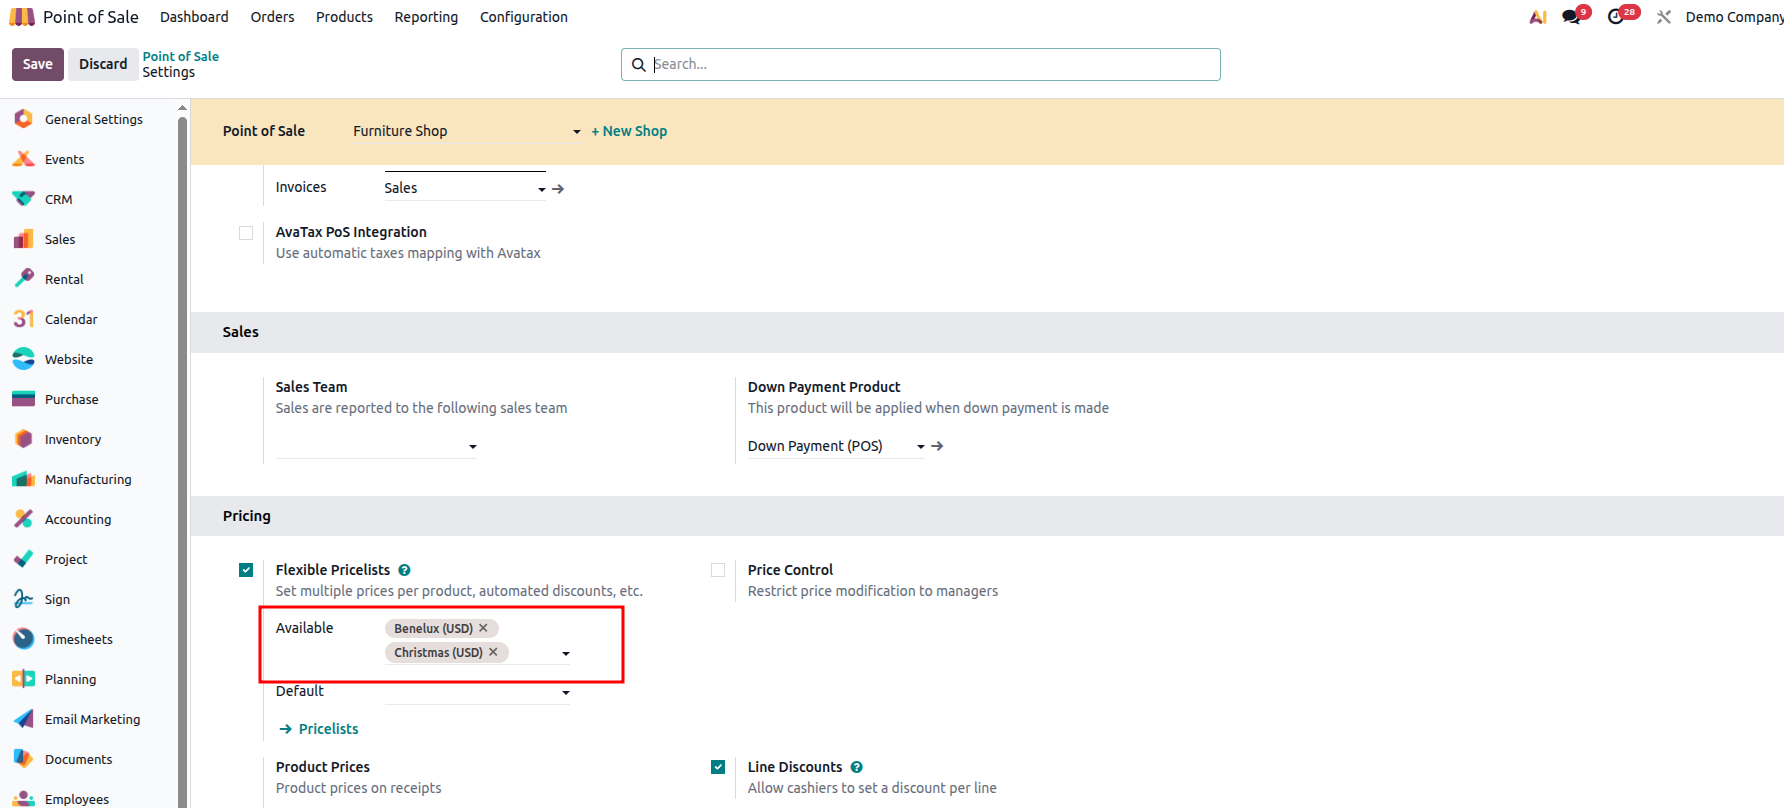
Task: Open the CRM settings icon in sidebar
Action: (23, 199)
